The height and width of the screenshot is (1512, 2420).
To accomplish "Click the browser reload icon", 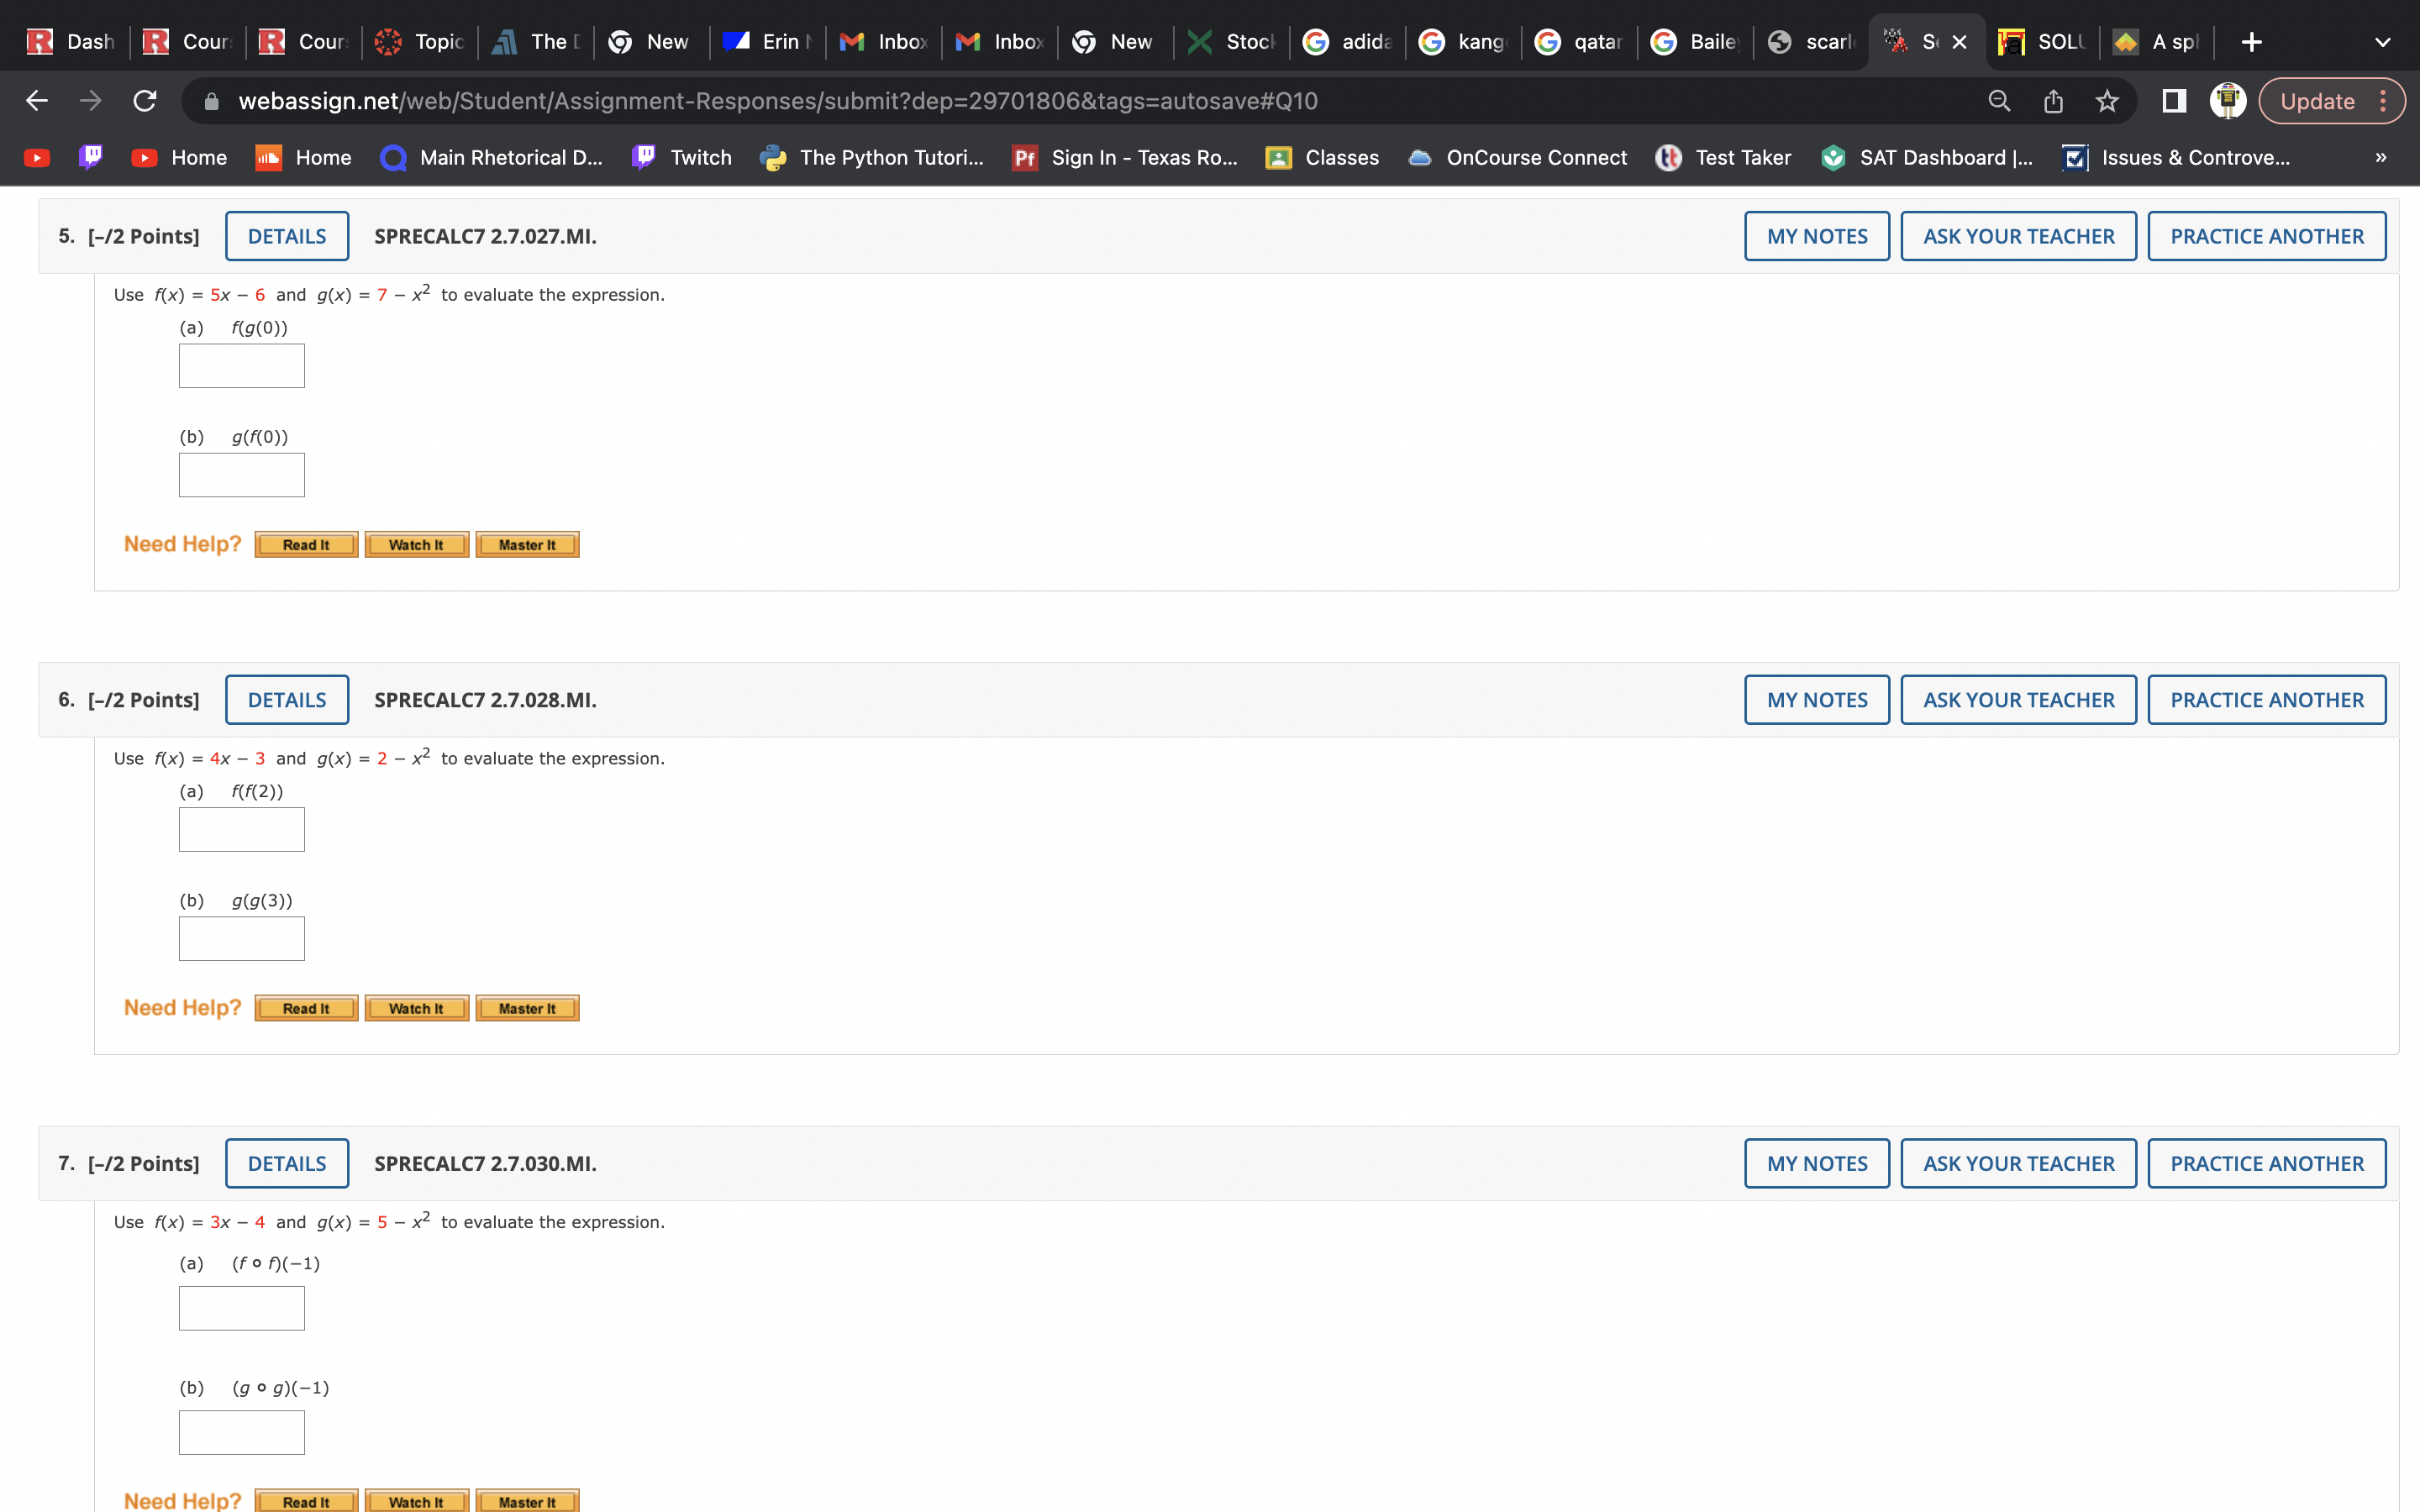I will [145, 101].
